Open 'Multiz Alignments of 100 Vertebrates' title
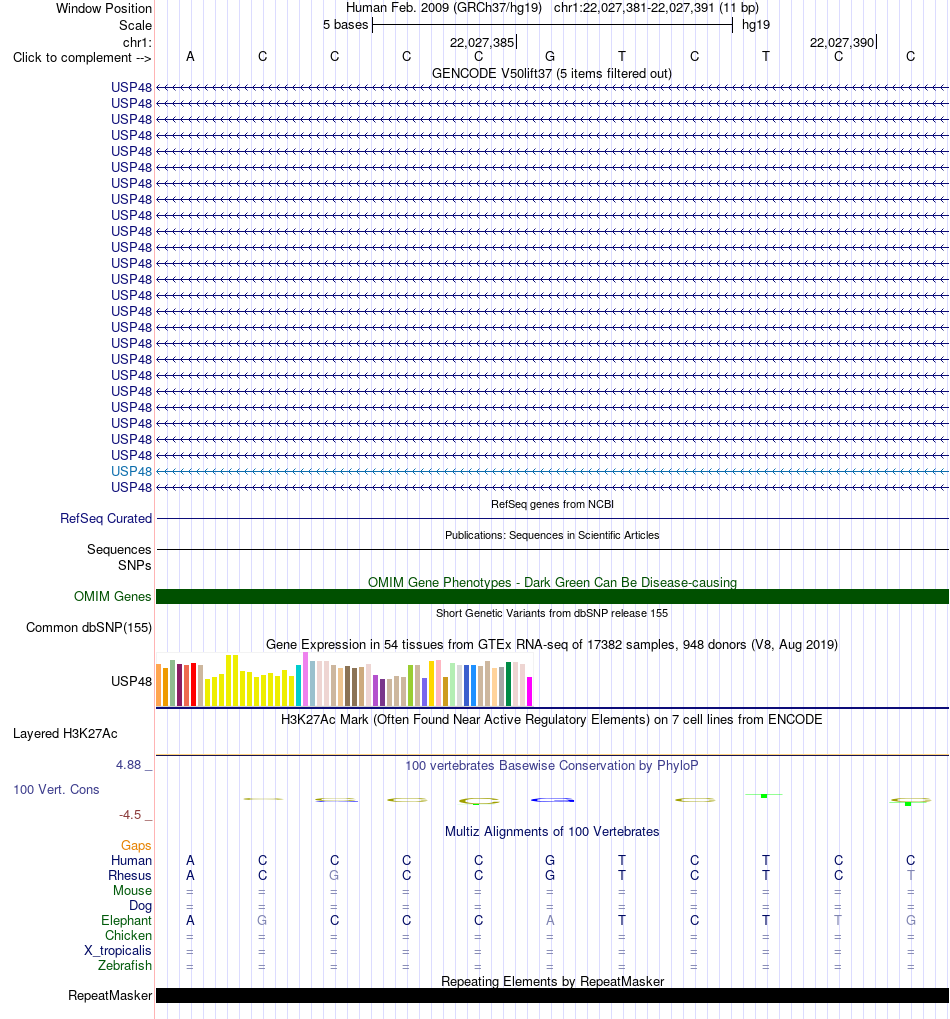The height and width of the screenshot is (1019, 950). click(x=552, y=832)
